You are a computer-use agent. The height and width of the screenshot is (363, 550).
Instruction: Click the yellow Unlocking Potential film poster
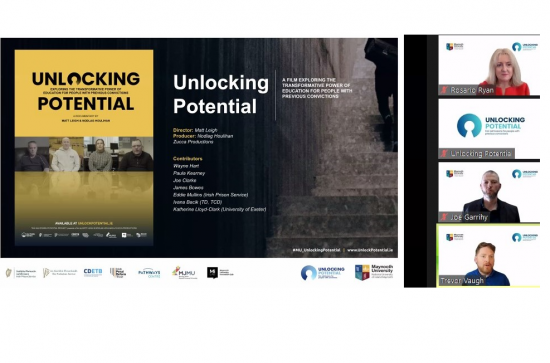point(84,147)
